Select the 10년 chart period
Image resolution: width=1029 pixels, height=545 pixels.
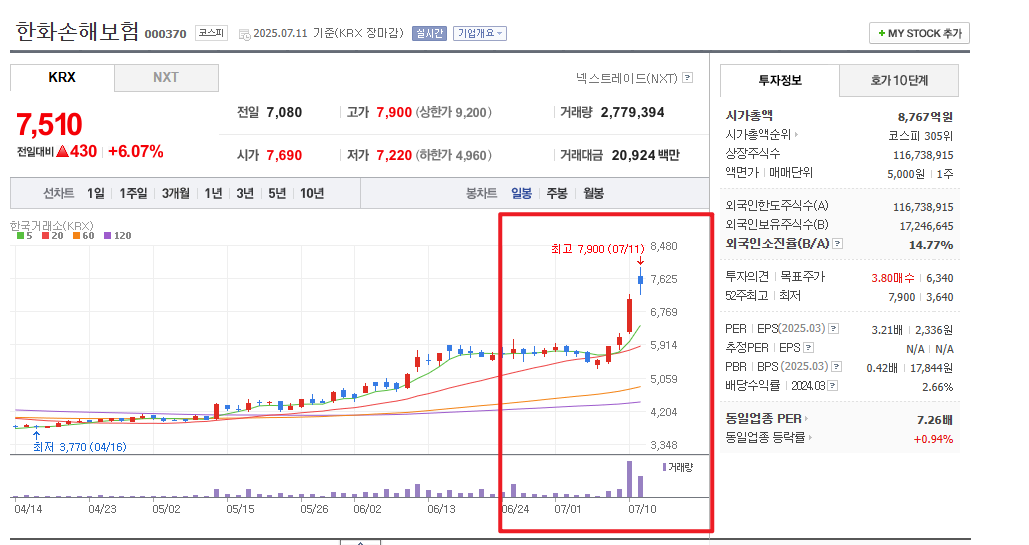point(312,193)
